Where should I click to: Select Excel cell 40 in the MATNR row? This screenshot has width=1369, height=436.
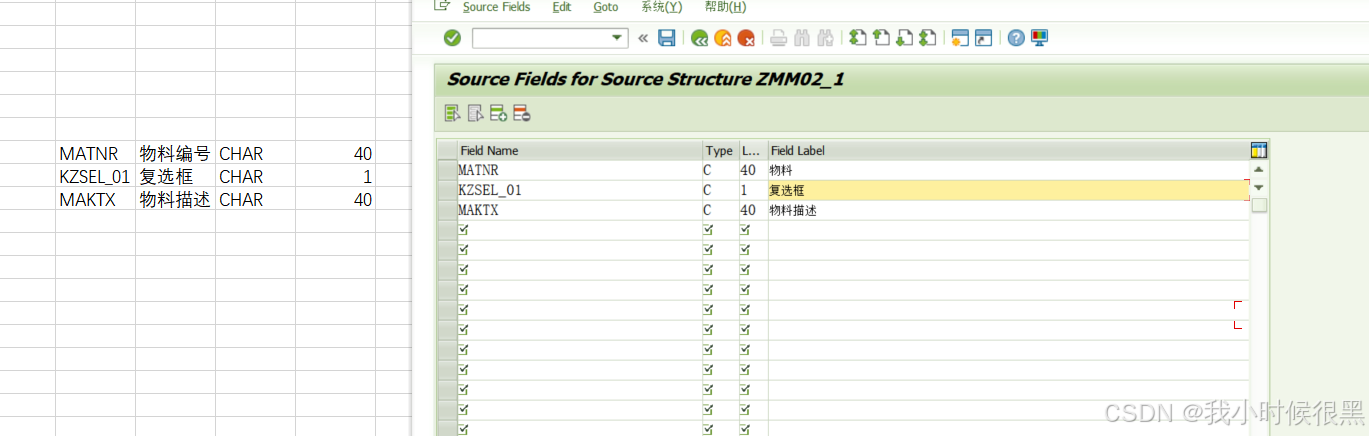point(335,153)
